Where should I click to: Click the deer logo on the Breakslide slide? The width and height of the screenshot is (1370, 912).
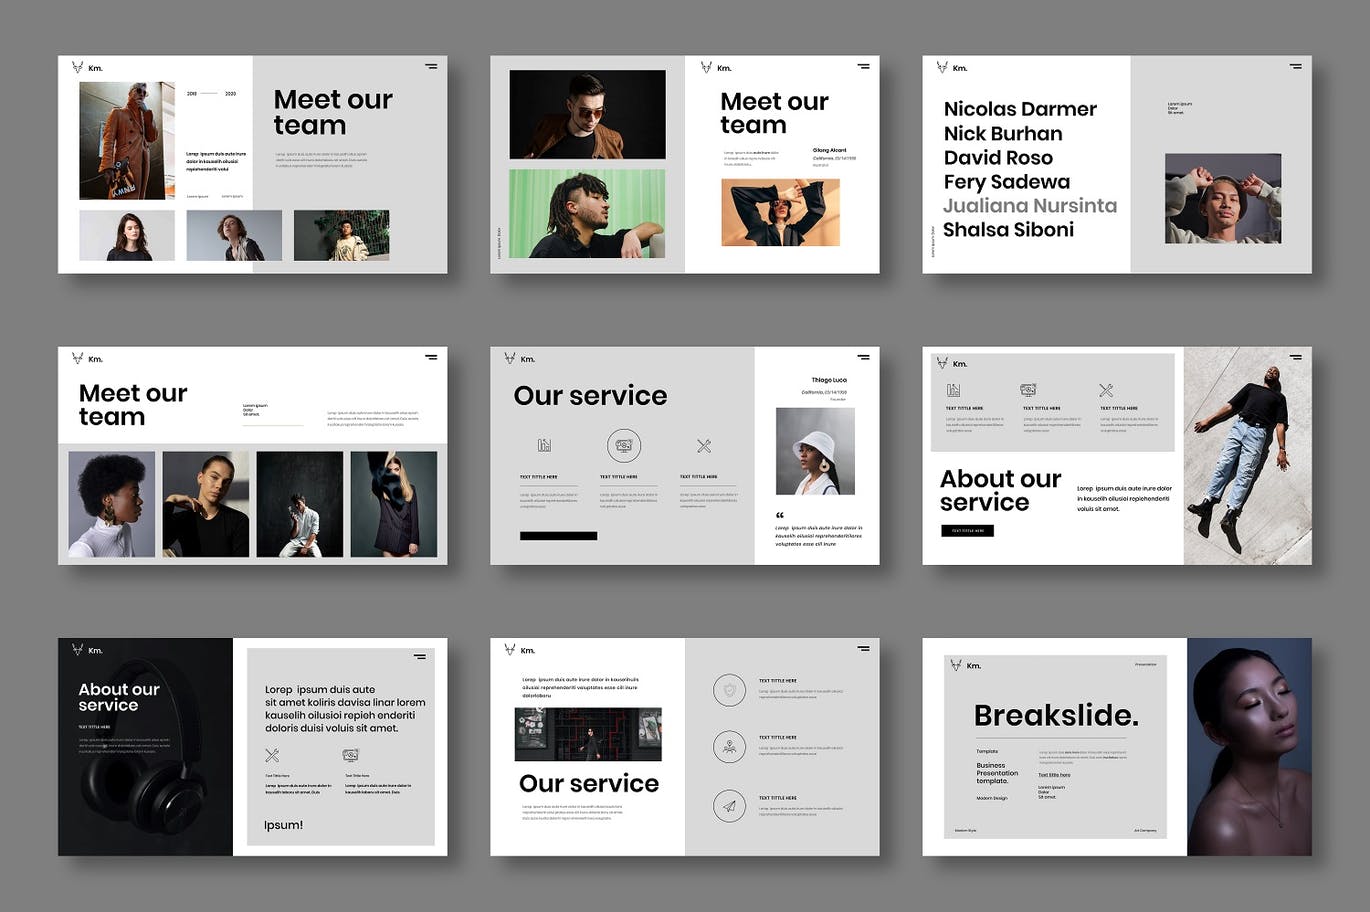pyautogui.click(x=956, y=665)
